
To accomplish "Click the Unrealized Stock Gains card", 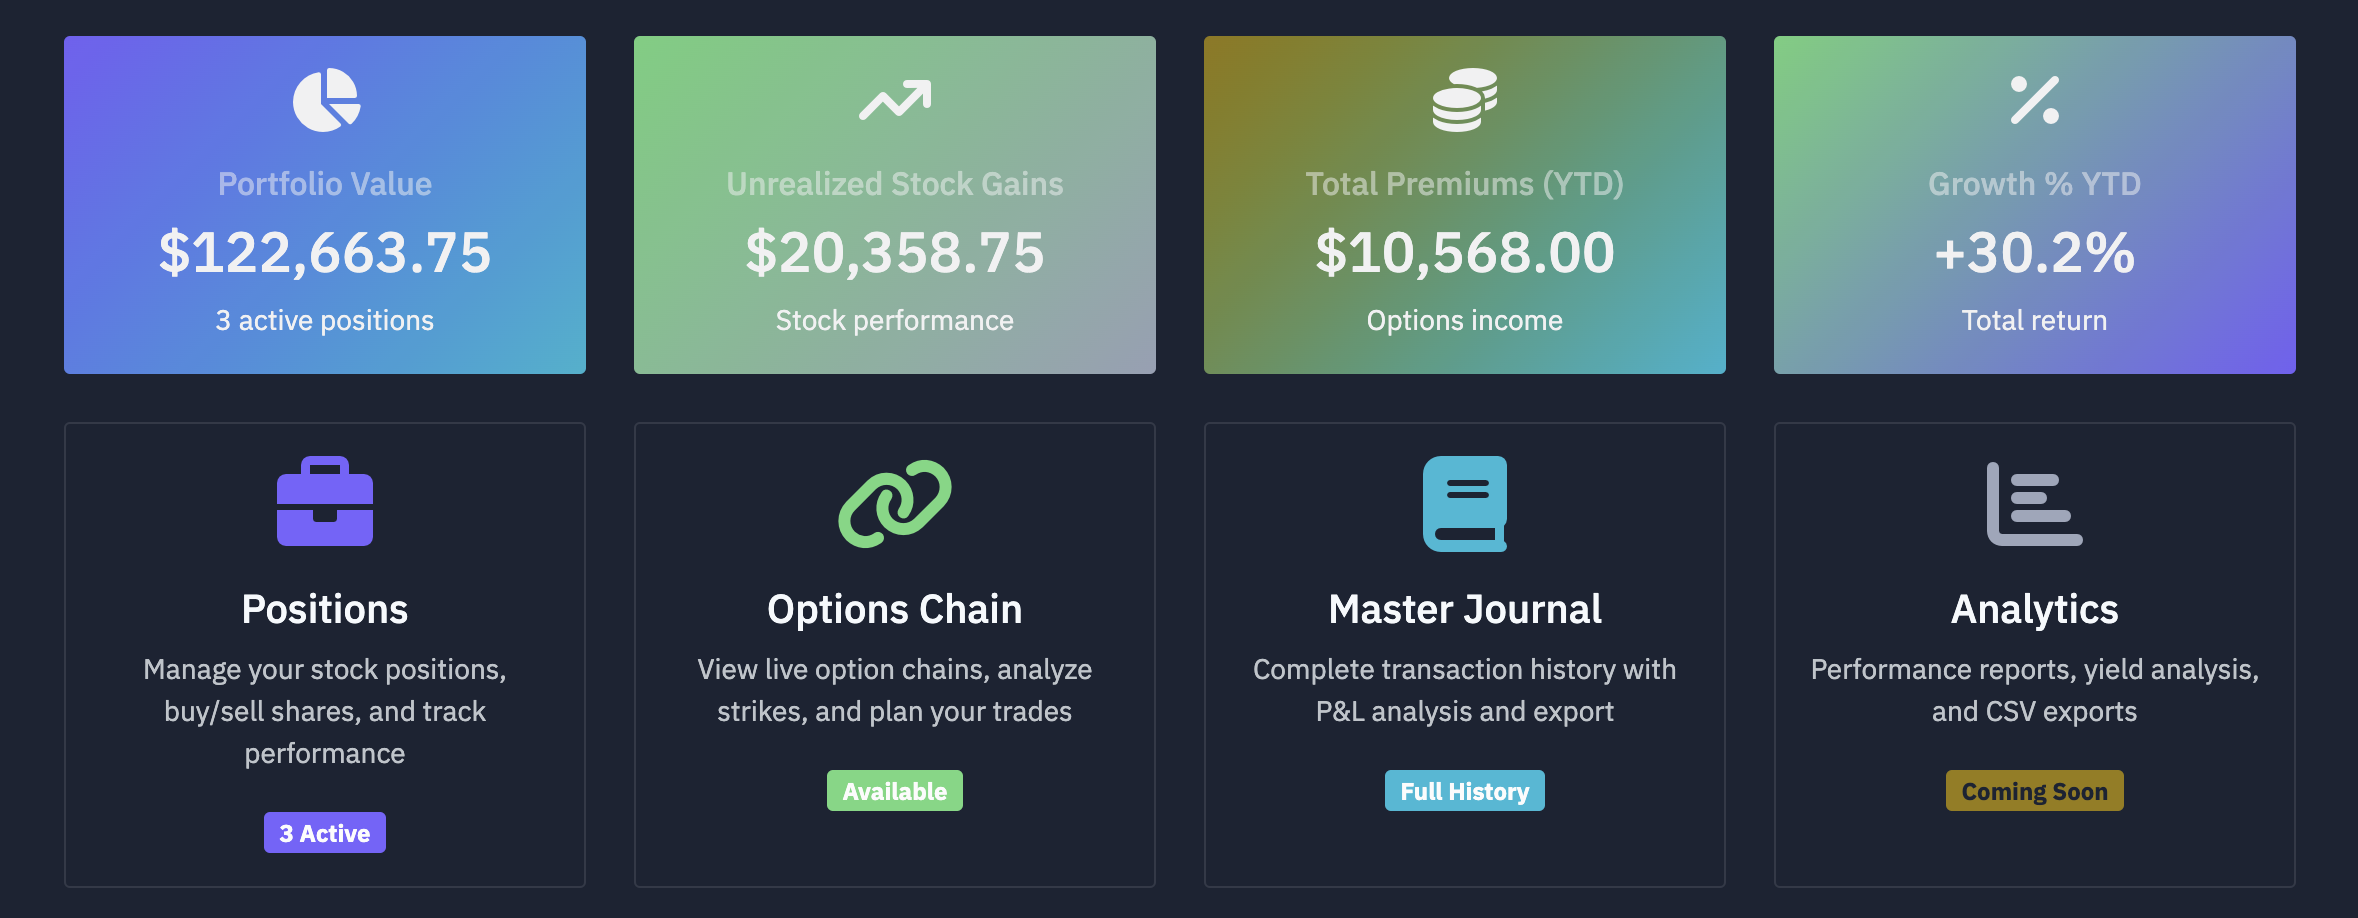I will [894, 205].
